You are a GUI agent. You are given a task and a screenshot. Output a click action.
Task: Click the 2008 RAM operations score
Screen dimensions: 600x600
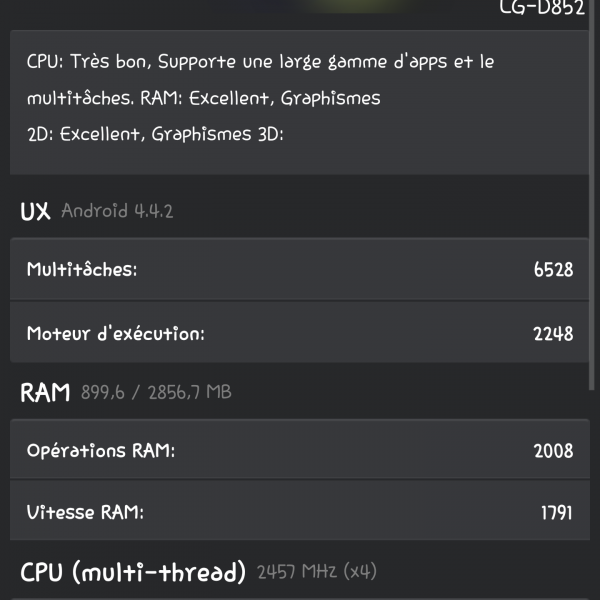click(x=553, y=451)
